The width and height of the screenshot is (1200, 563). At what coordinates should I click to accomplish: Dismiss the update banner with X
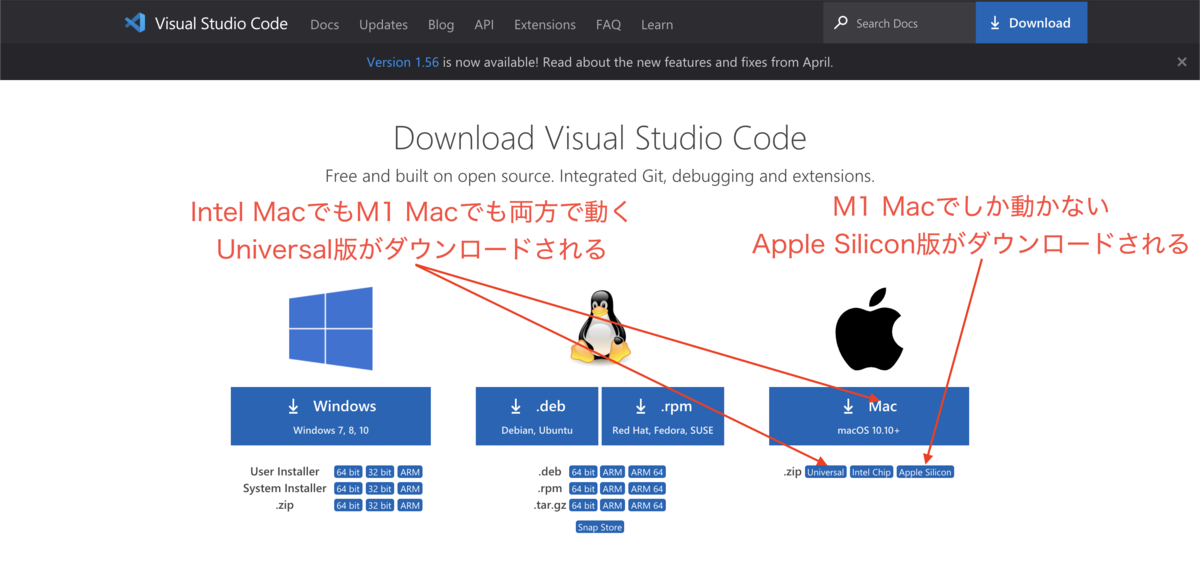(1181, 62)
